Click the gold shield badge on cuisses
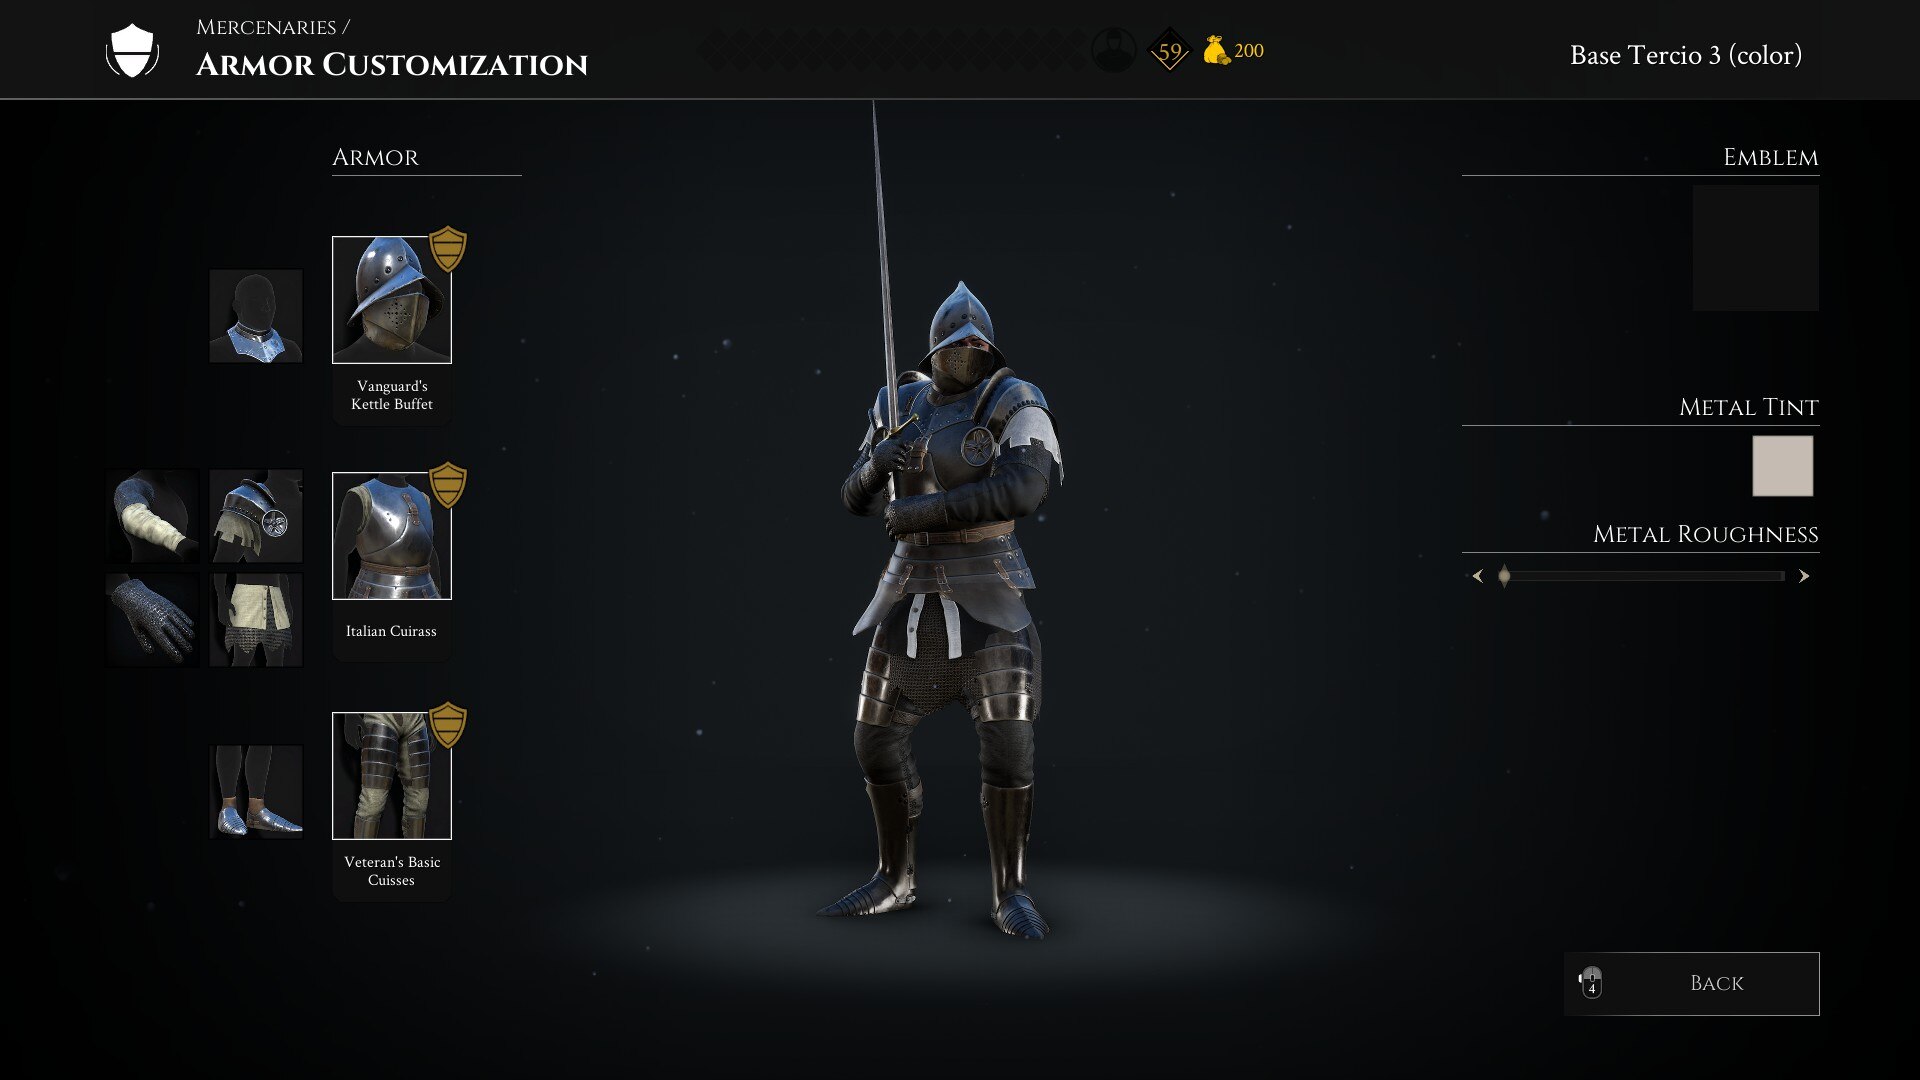 [448, 725]
